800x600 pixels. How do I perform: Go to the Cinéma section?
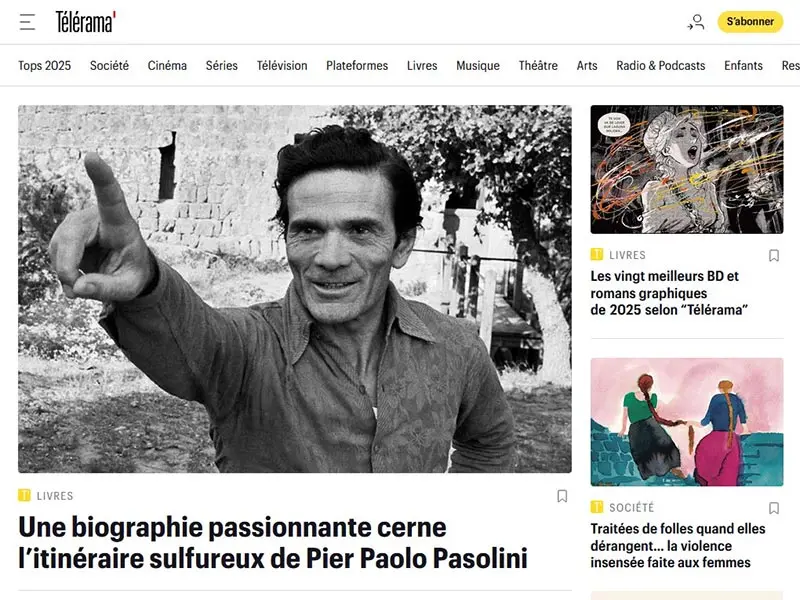(x=167, y=66)
